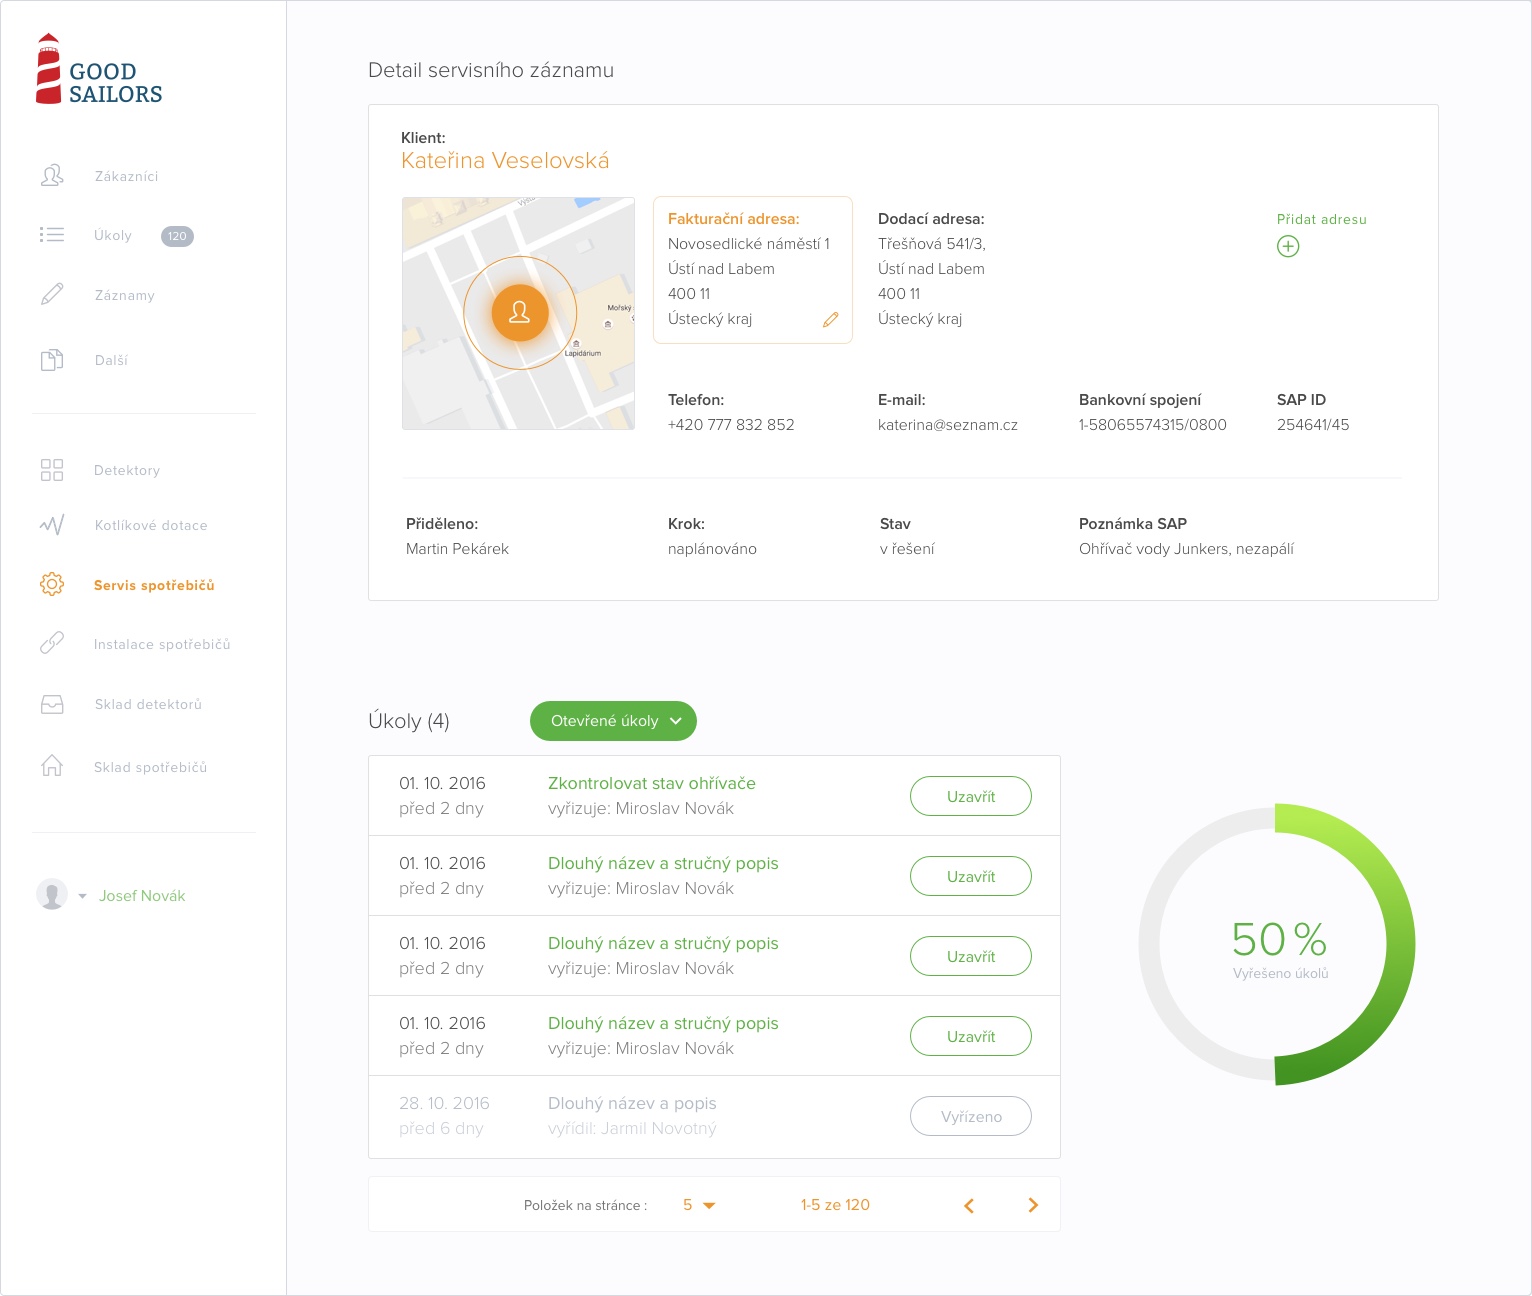
Task: Click the Zákazníci person icon in sidebar
Action: tap(52, 176)
